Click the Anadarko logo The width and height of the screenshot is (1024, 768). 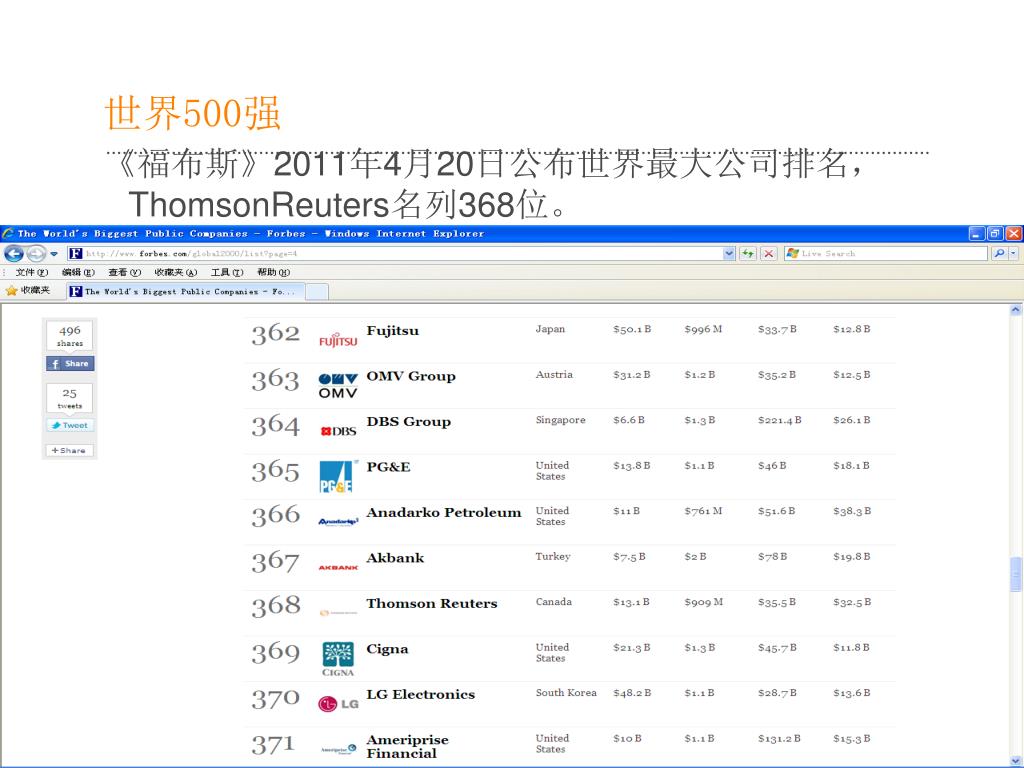click(338, 522)
